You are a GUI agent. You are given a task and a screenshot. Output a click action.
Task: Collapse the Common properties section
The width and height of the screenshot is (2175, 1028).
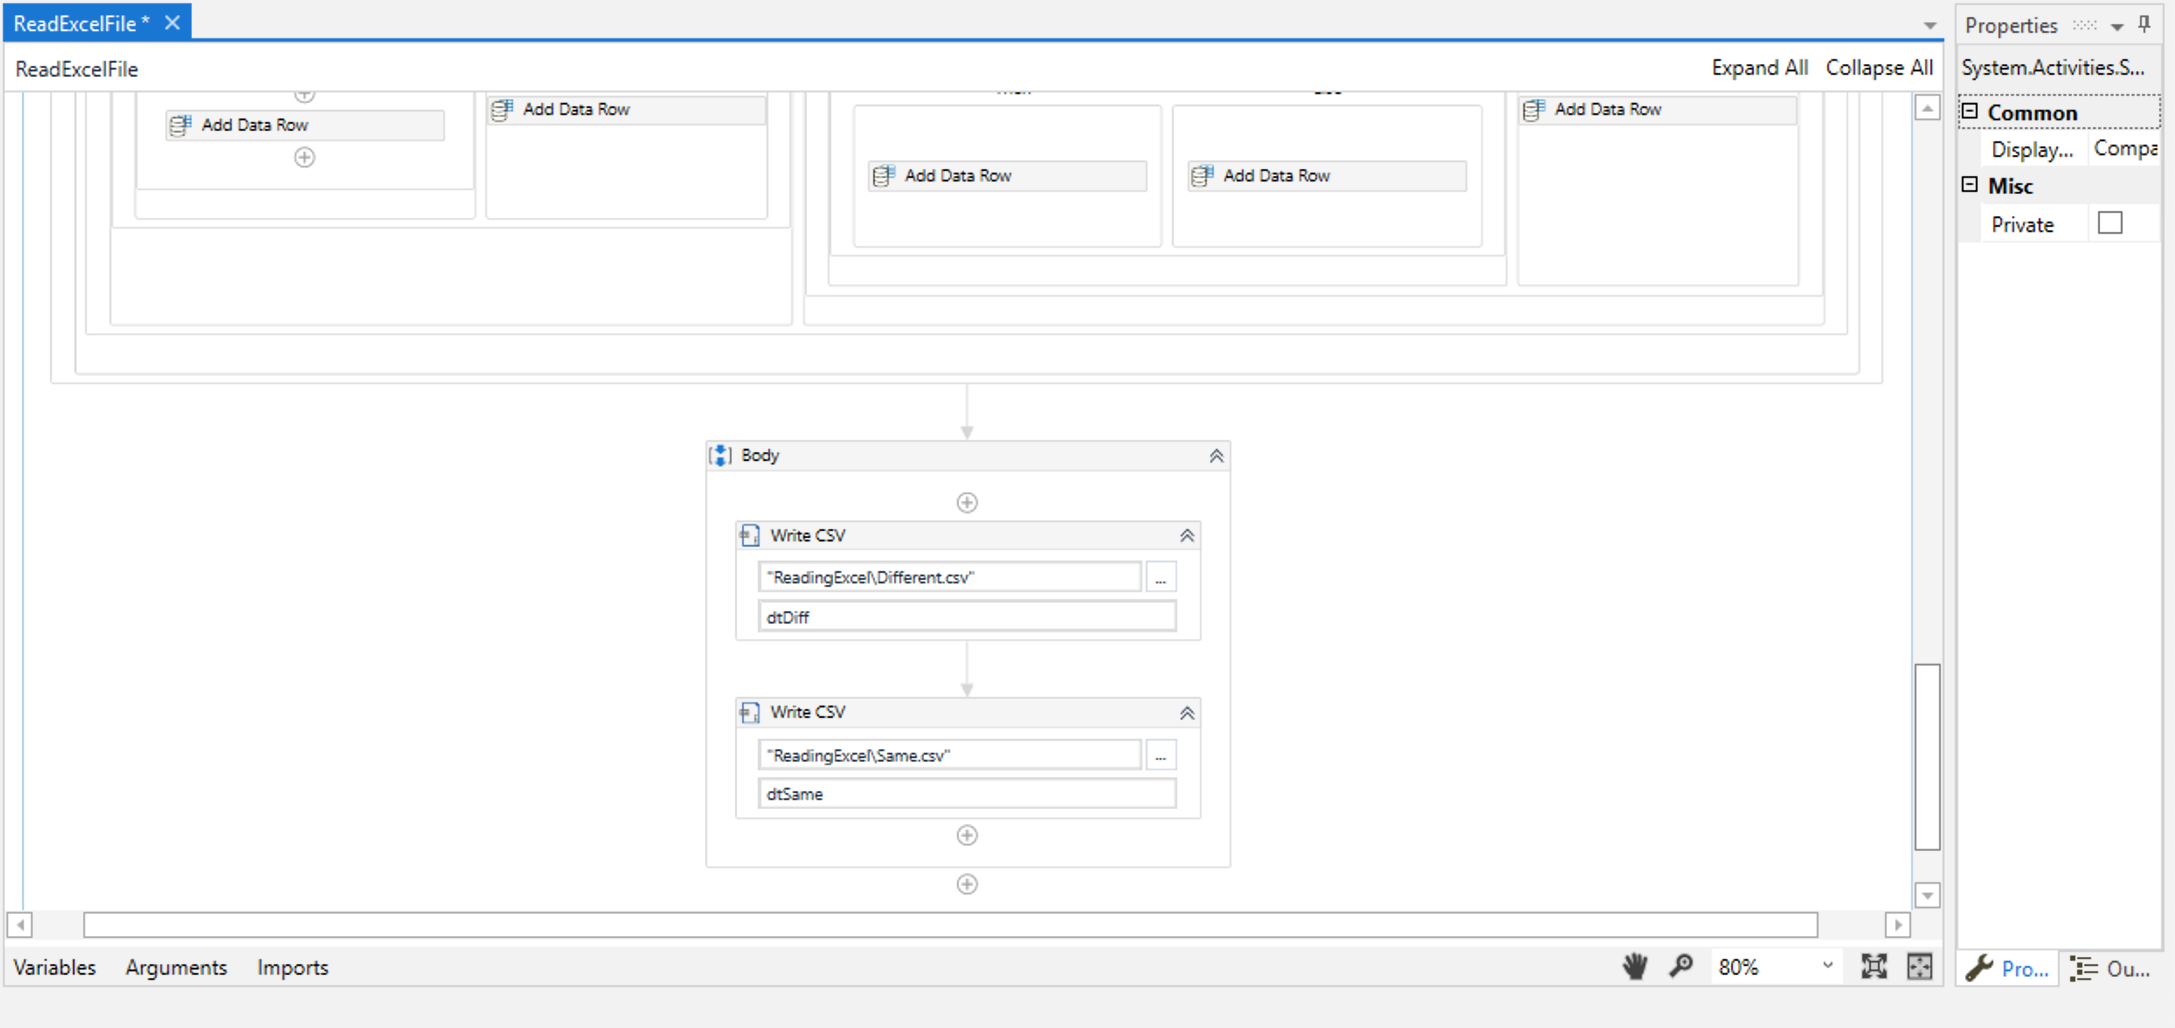coord(1970,111)
